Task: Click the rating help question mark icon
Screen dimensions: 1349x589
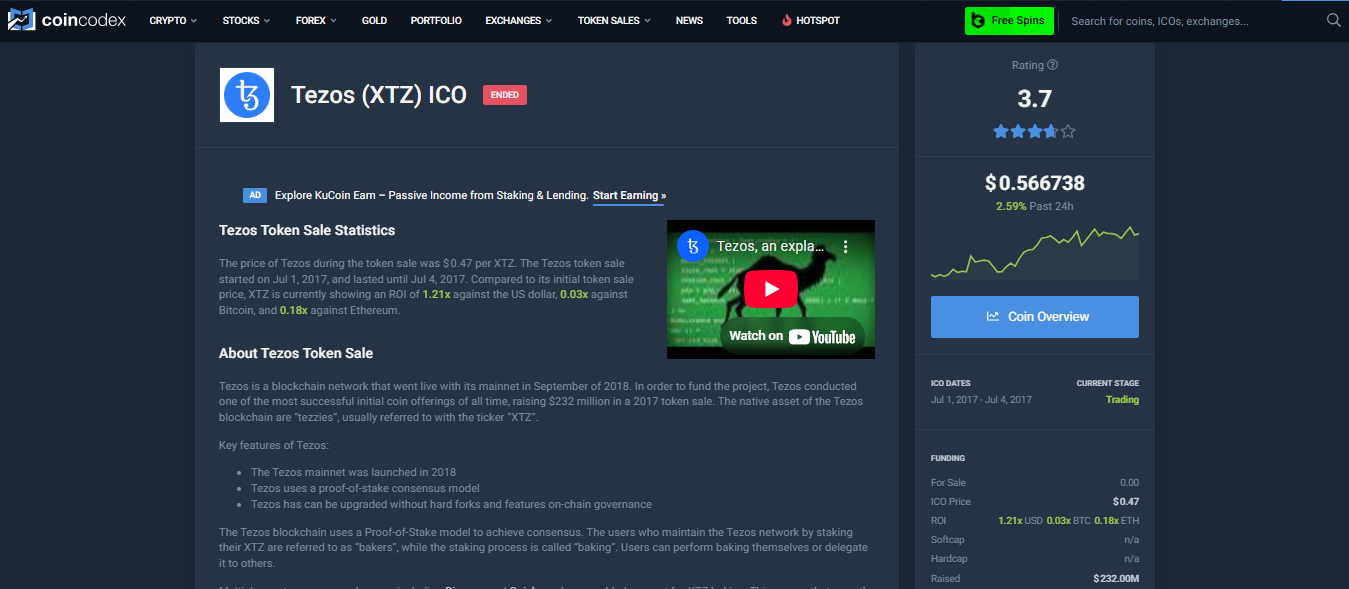Action: click(1052, 65)
